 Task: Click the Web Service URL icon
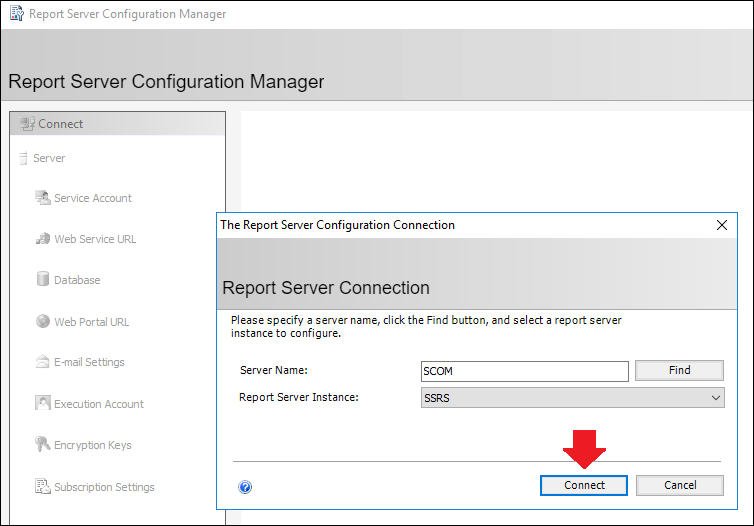click(43, 238)
